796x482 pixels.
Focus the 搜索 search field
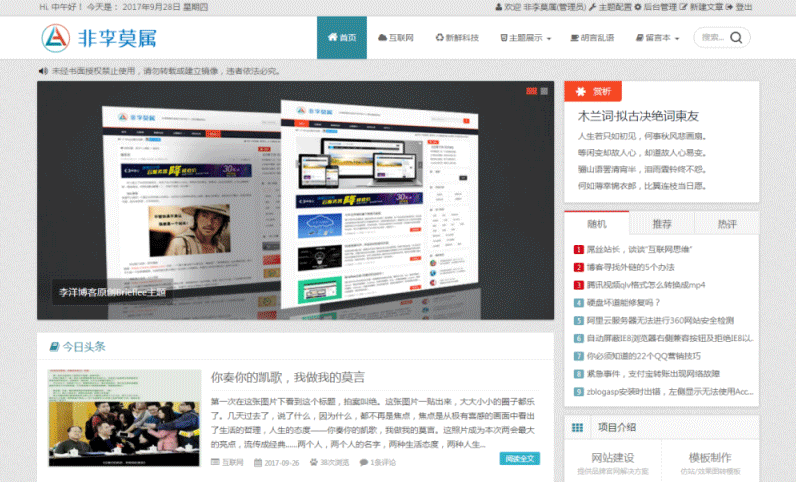(x=713, y=38)
